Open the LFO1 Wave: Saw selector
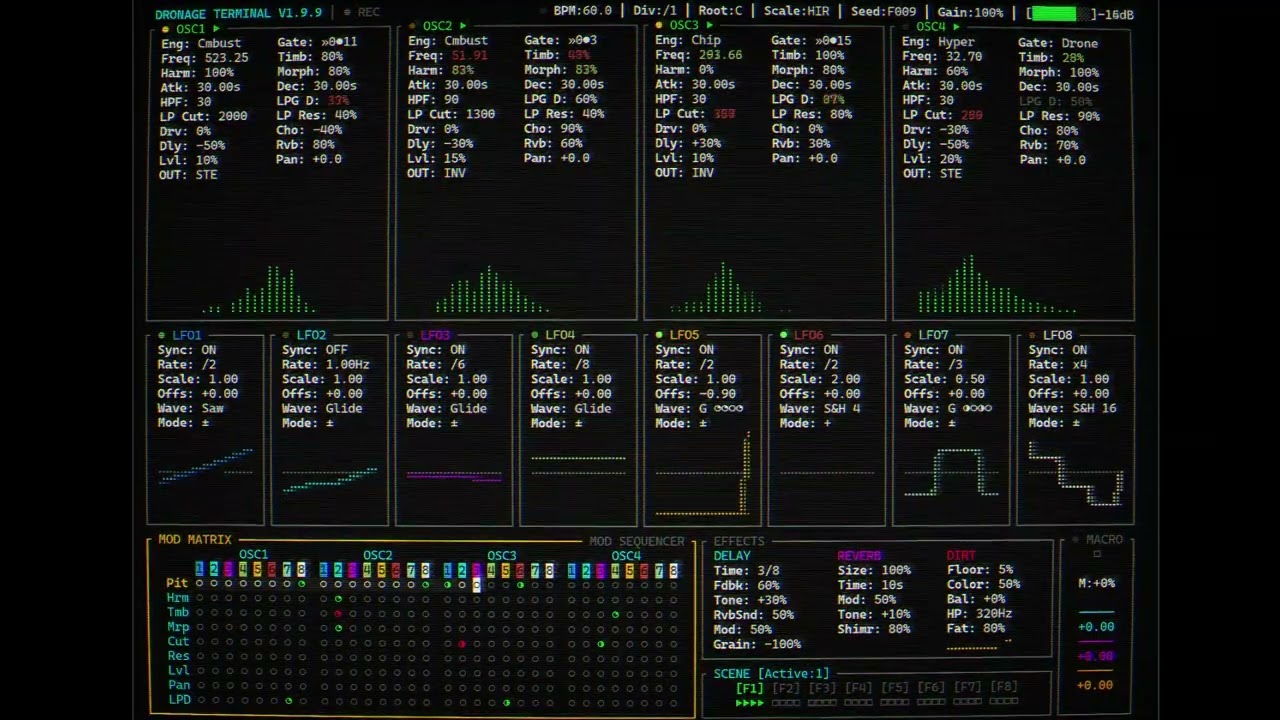The image size is (1280, 720). point(191,408)
